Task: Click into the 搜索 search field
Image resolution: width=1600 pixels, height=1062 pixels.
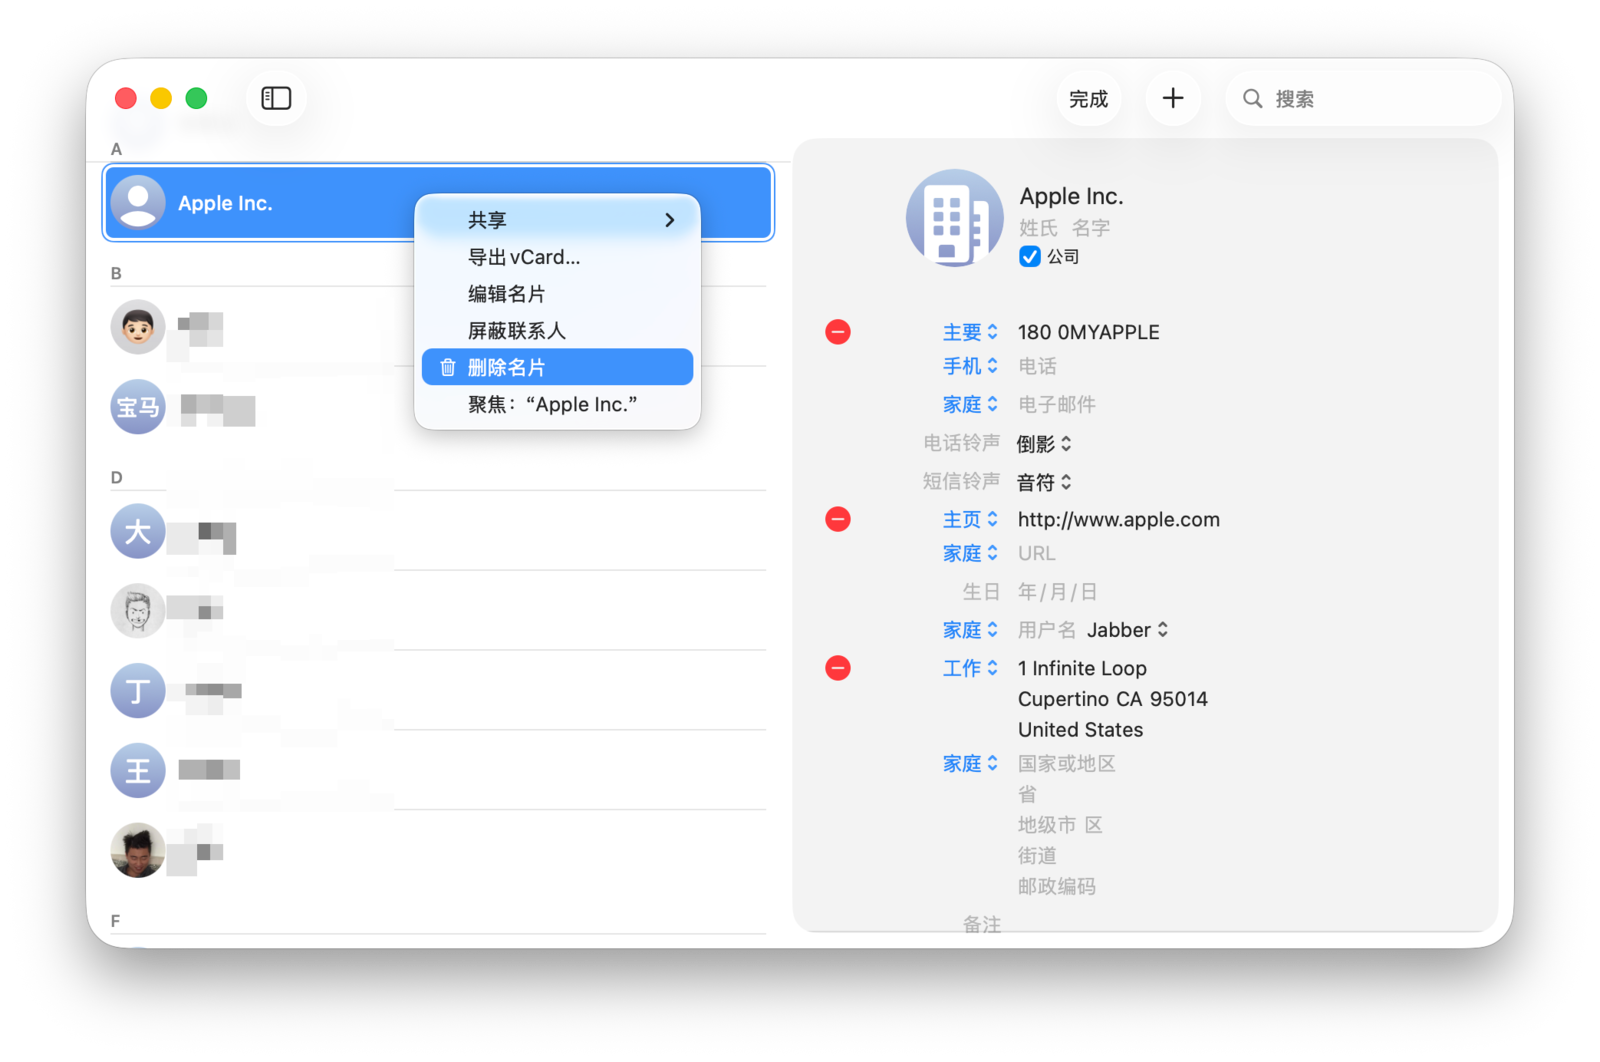Action: (x=1364, y=99)
